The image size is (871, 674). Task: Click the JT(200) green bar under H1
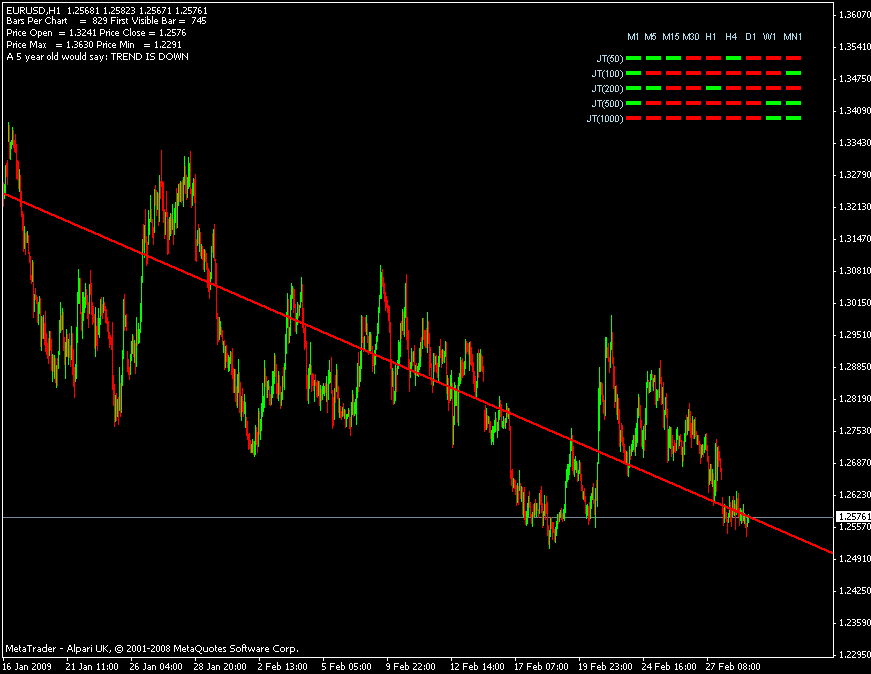pos(713,88)
